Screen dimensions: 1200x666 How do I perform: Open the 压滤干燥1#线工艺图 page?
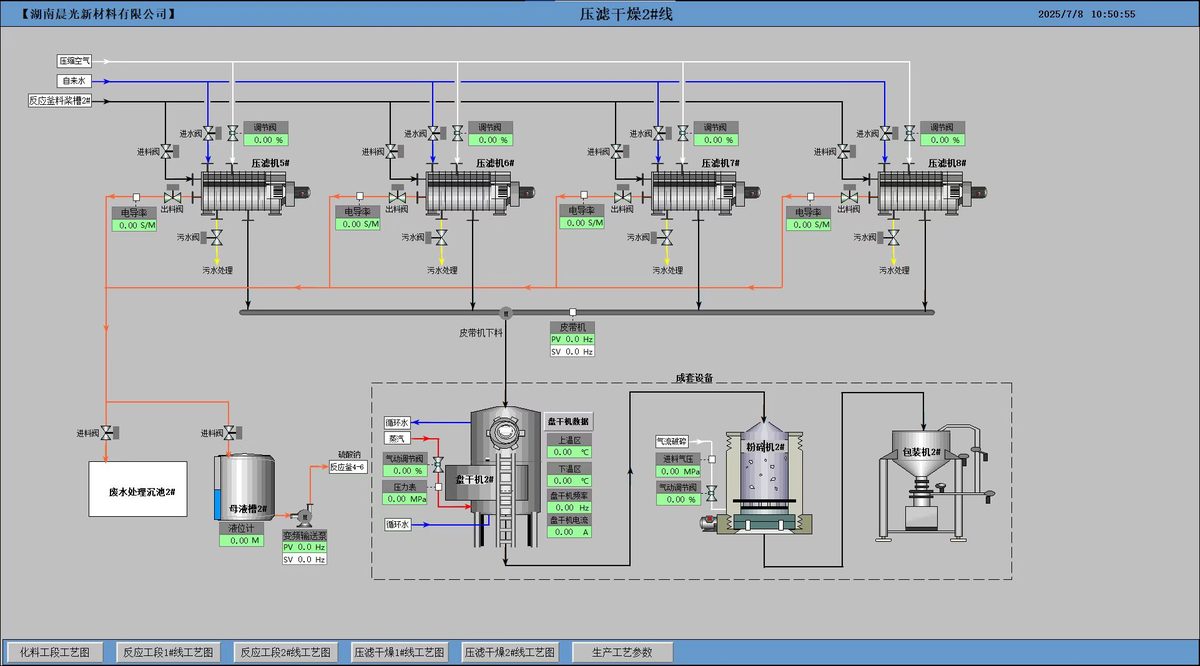[399, 652]
